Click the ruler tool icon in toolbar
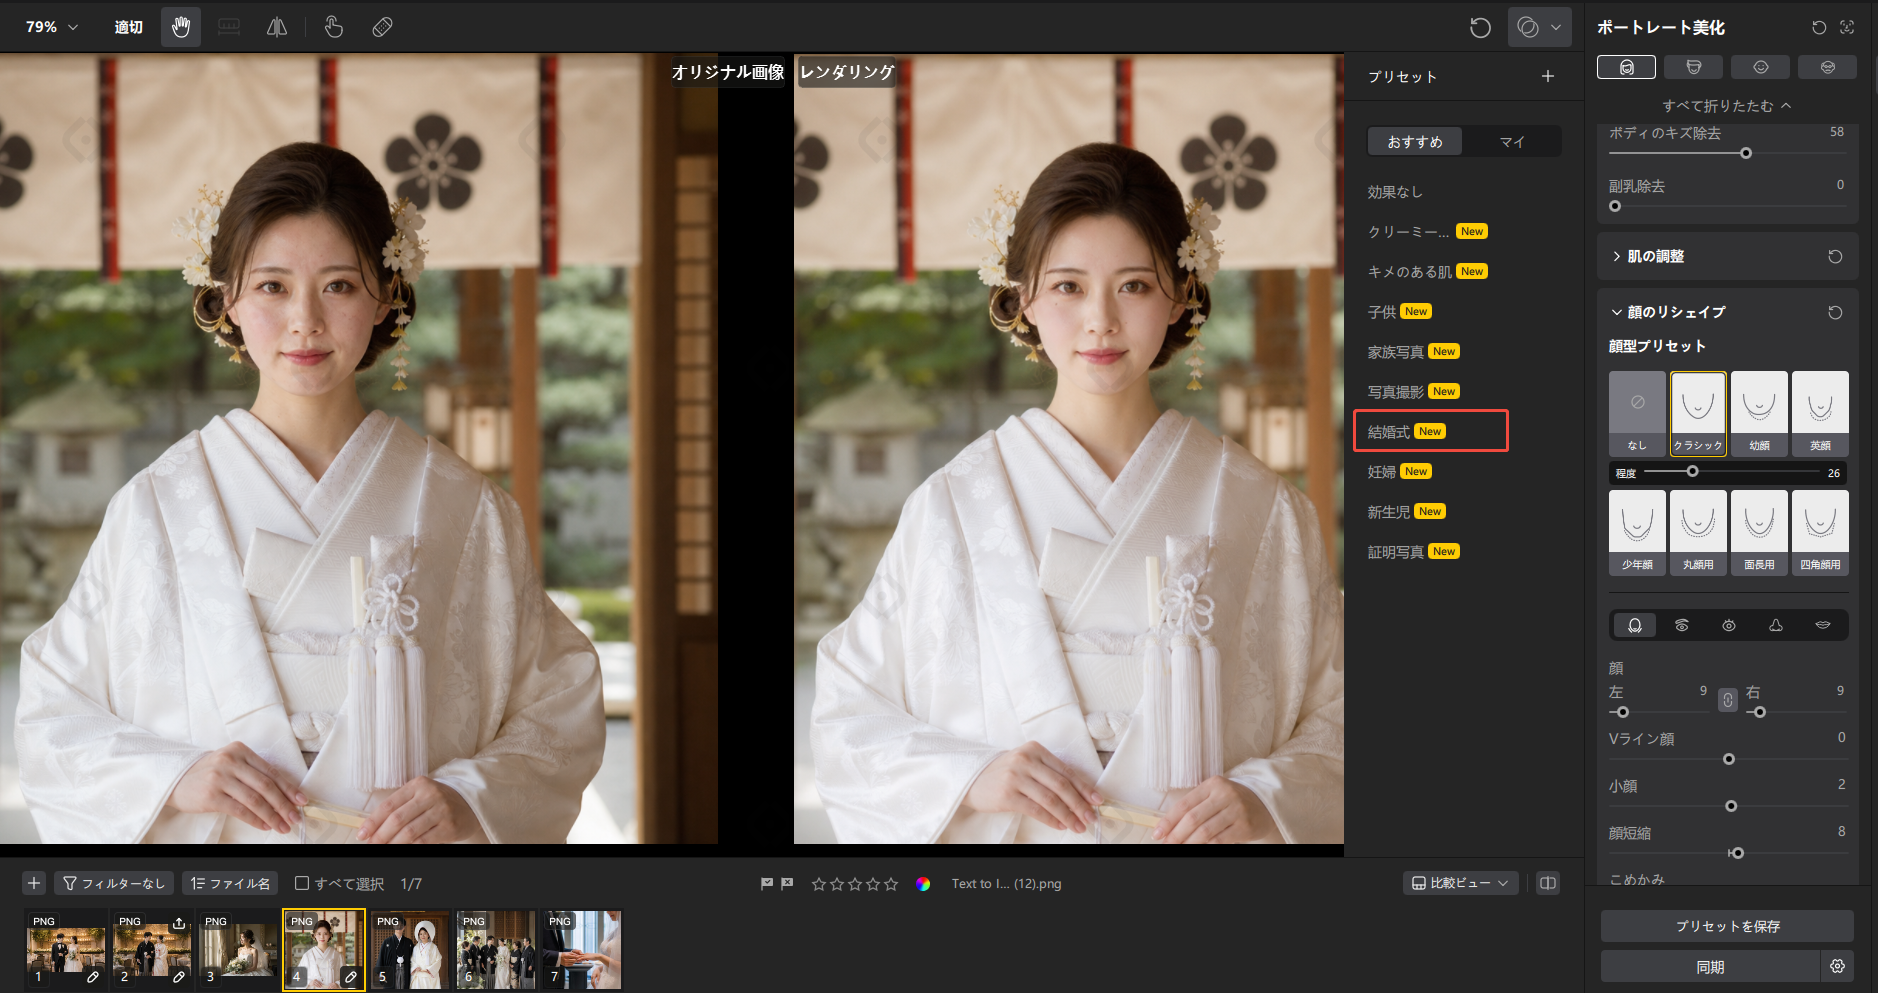The height and width of the screenshot is (993, 1878). [x=229, y=27]
